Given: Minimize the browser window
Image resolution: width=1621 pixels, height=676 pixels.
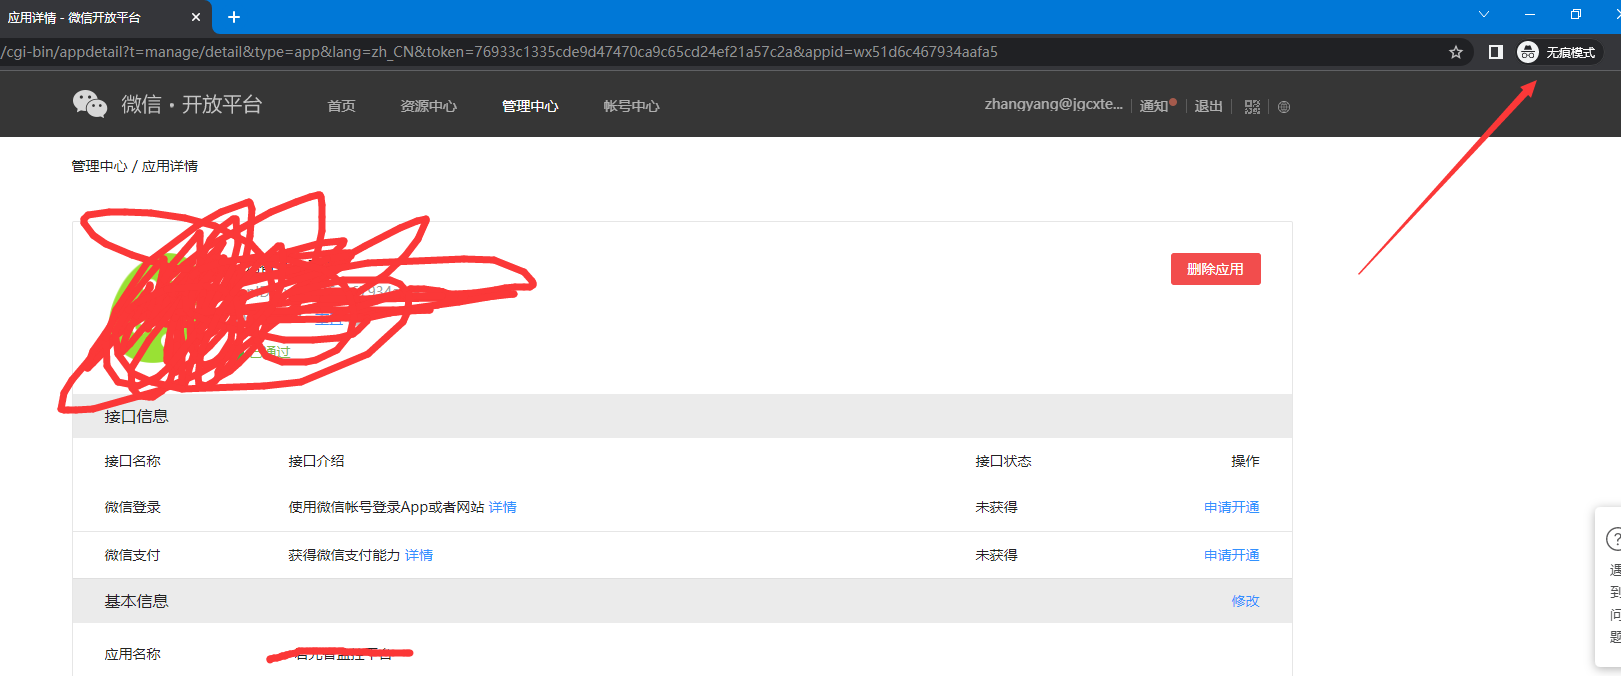Looking at the screenshot, I should 1530,14.
